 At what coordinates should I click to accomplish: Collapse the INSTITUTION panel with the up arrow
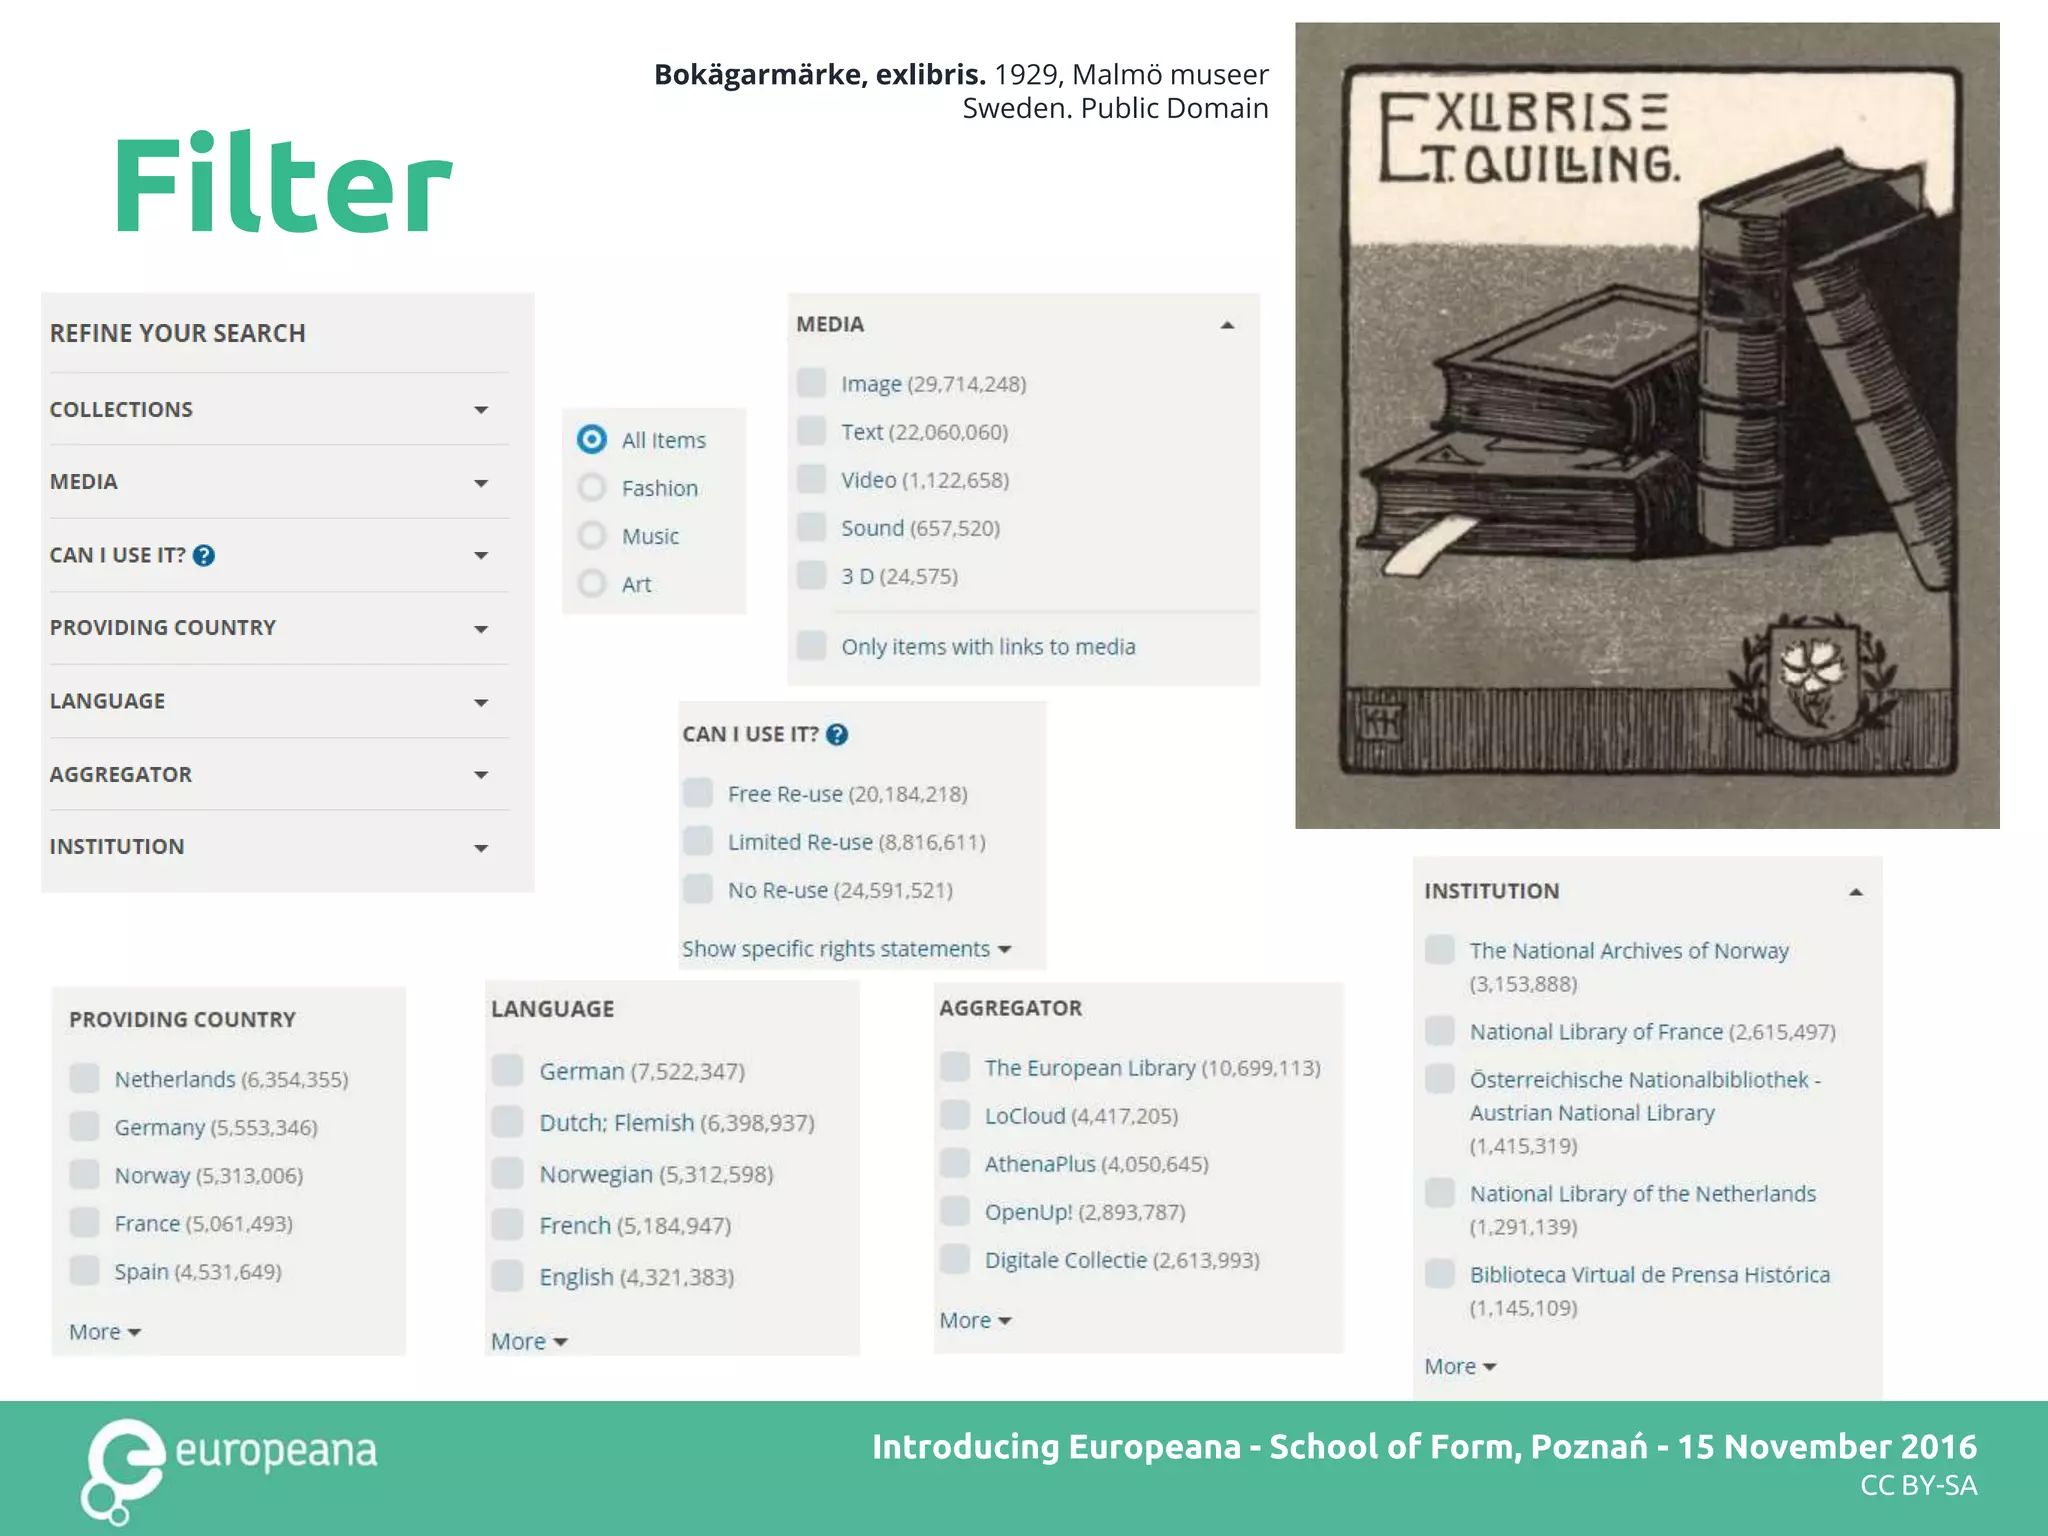tap(1856, 892)
